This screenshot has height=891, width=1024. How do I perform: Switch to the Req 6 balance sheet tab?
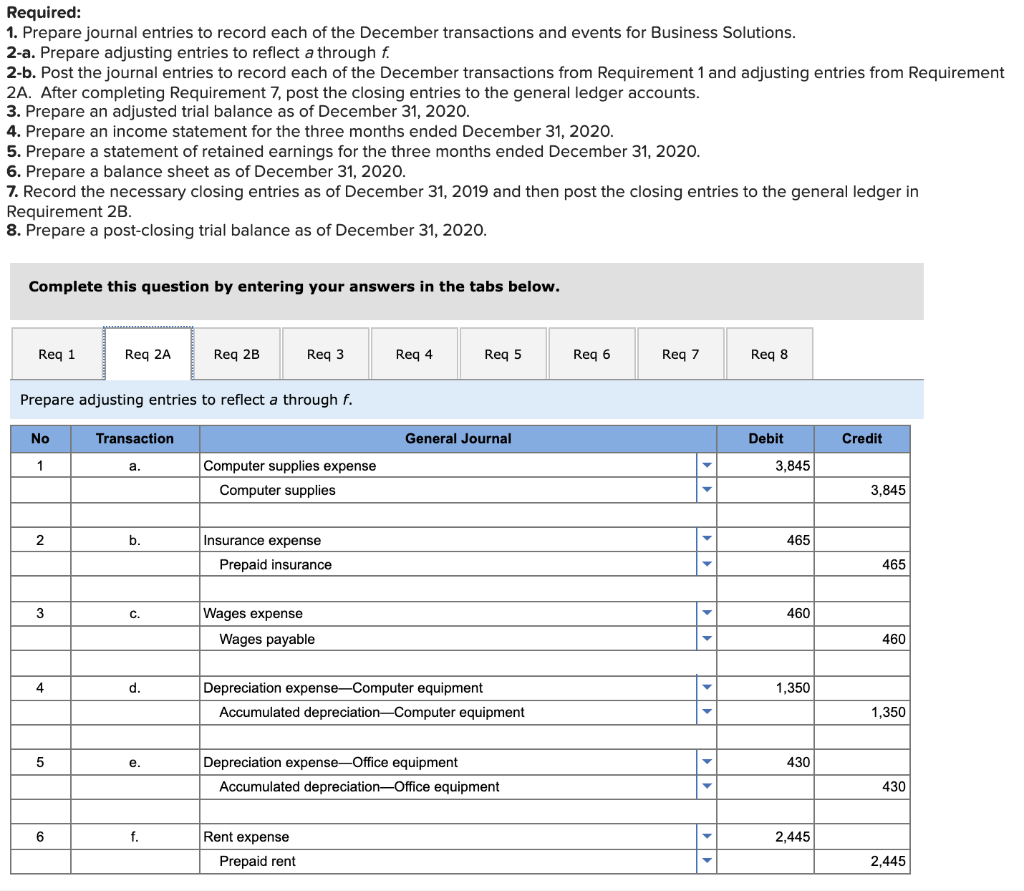591,353
